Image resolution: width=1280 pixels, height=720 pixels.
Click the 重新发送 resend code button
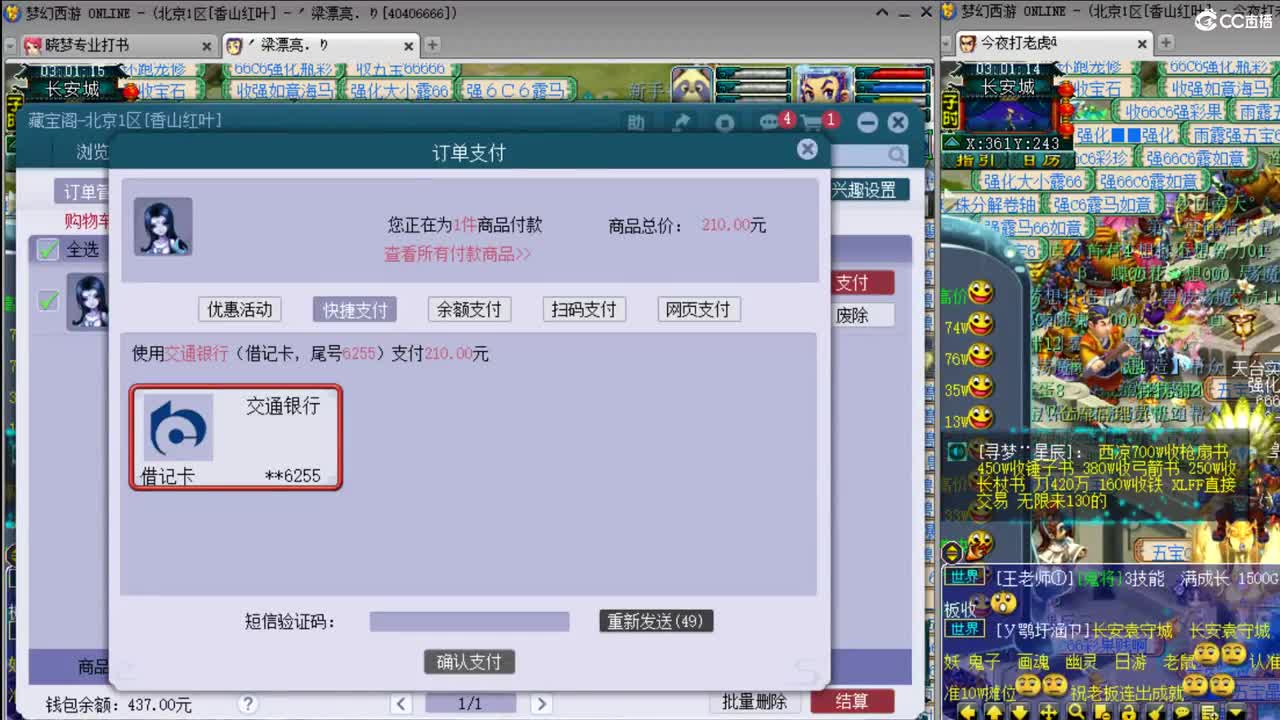tap(656, 621)
